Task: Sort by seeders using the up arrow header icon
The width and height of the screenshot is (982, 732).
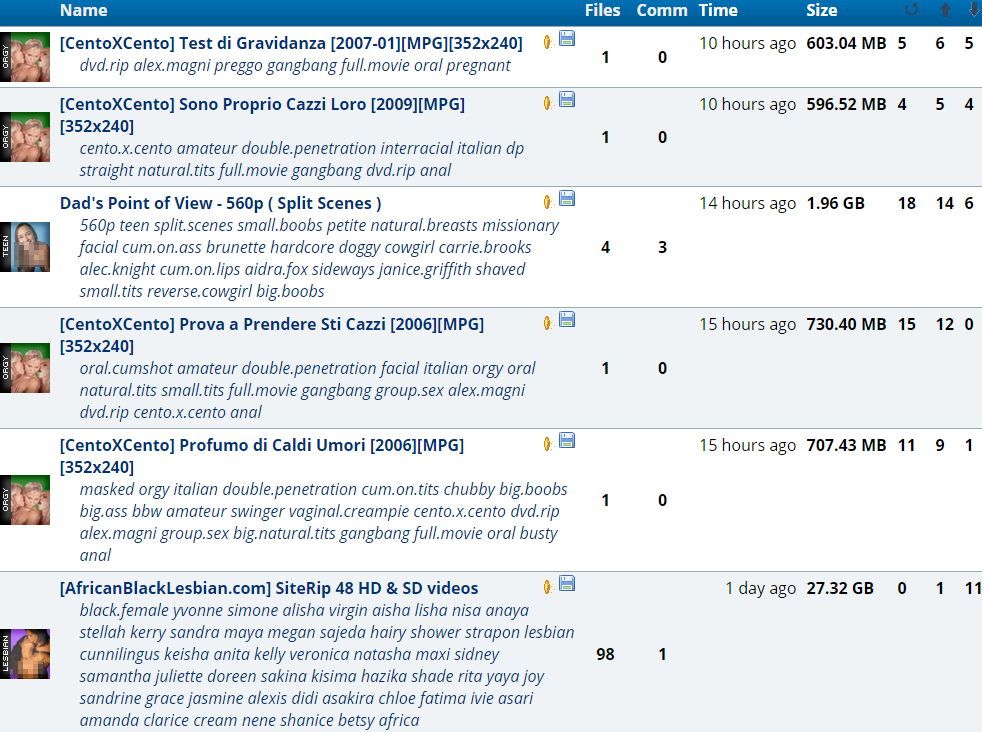Action: point(945,9)
